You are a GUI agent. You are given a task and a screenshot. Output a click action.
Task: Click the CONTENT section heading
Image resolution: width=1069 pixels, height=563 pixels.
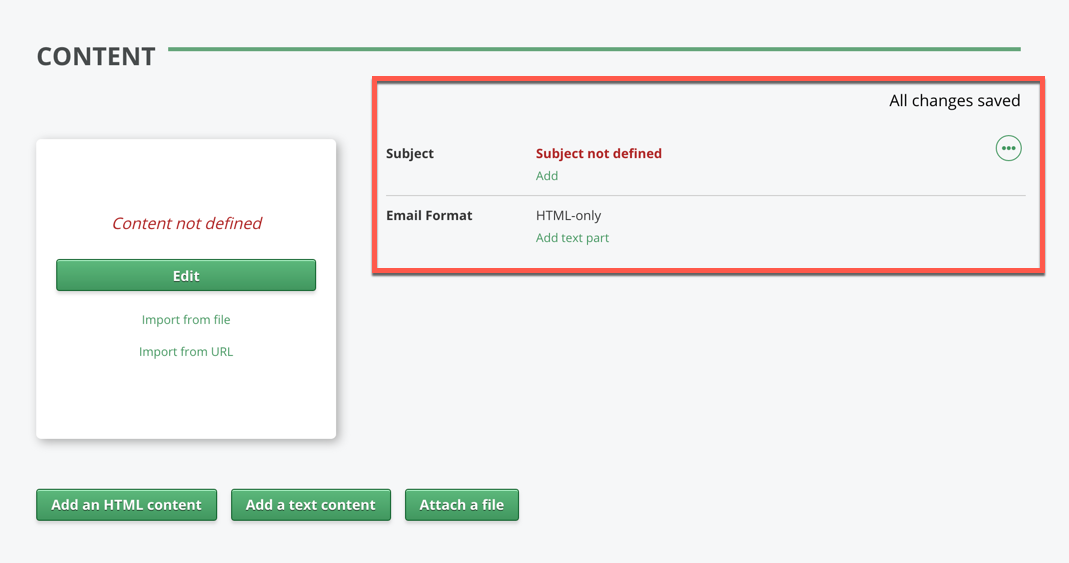click(x=96, y=57)
